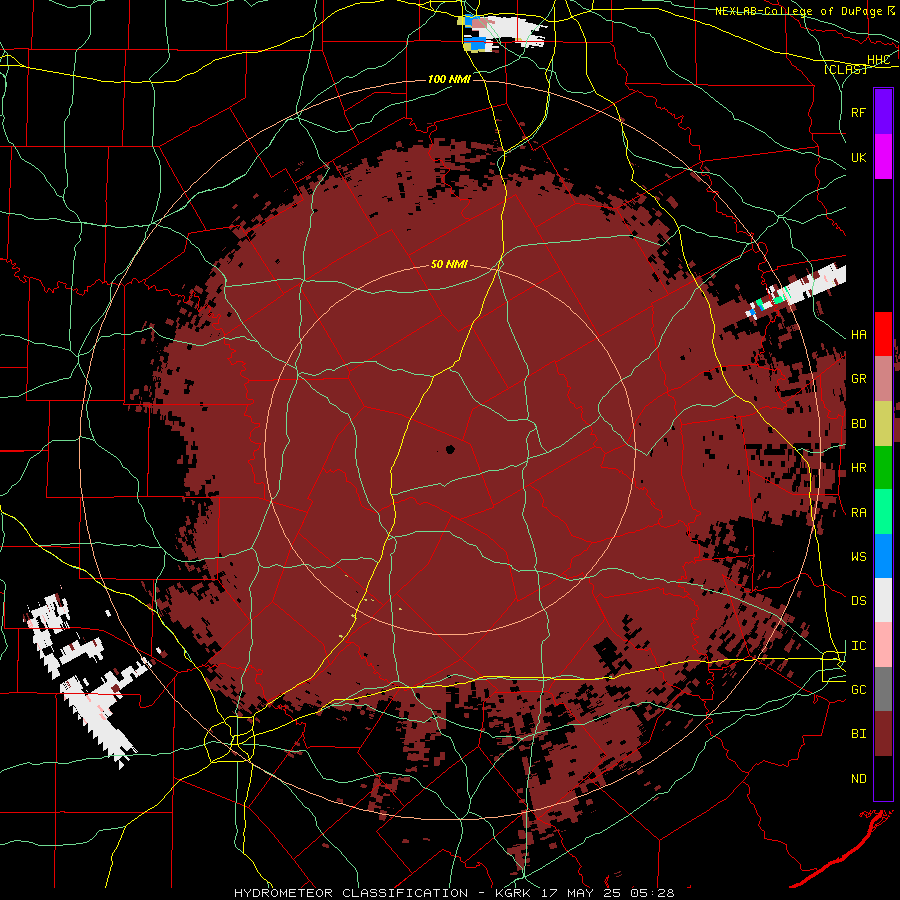Click the ND black legend swatch
Screen dimensions: 900x900
(883, 778)
